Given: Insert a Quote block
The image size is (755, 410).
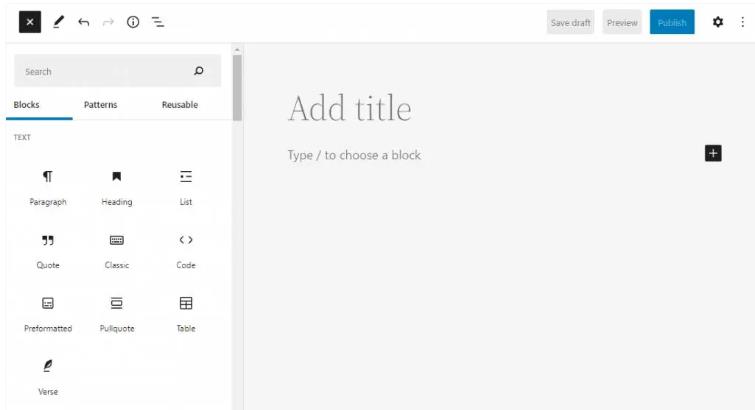Looking at the screenshot, I should pyautogui.click(x=47, y=249).
